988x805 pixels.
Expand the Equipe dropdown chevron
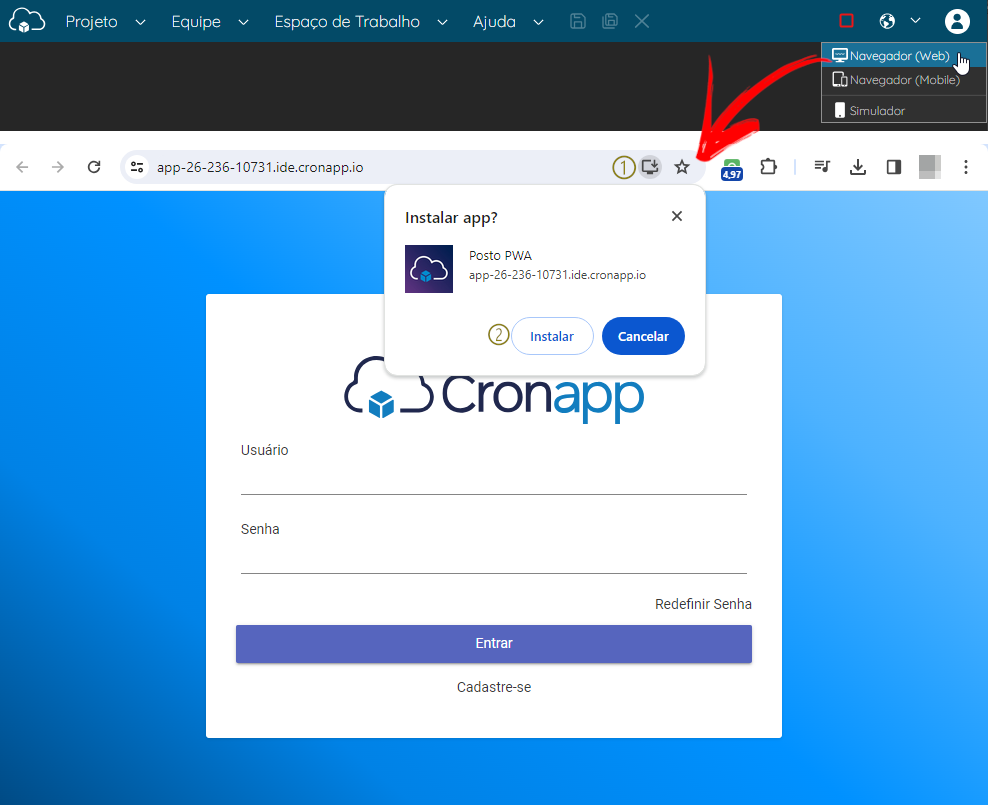coord(243,22)
